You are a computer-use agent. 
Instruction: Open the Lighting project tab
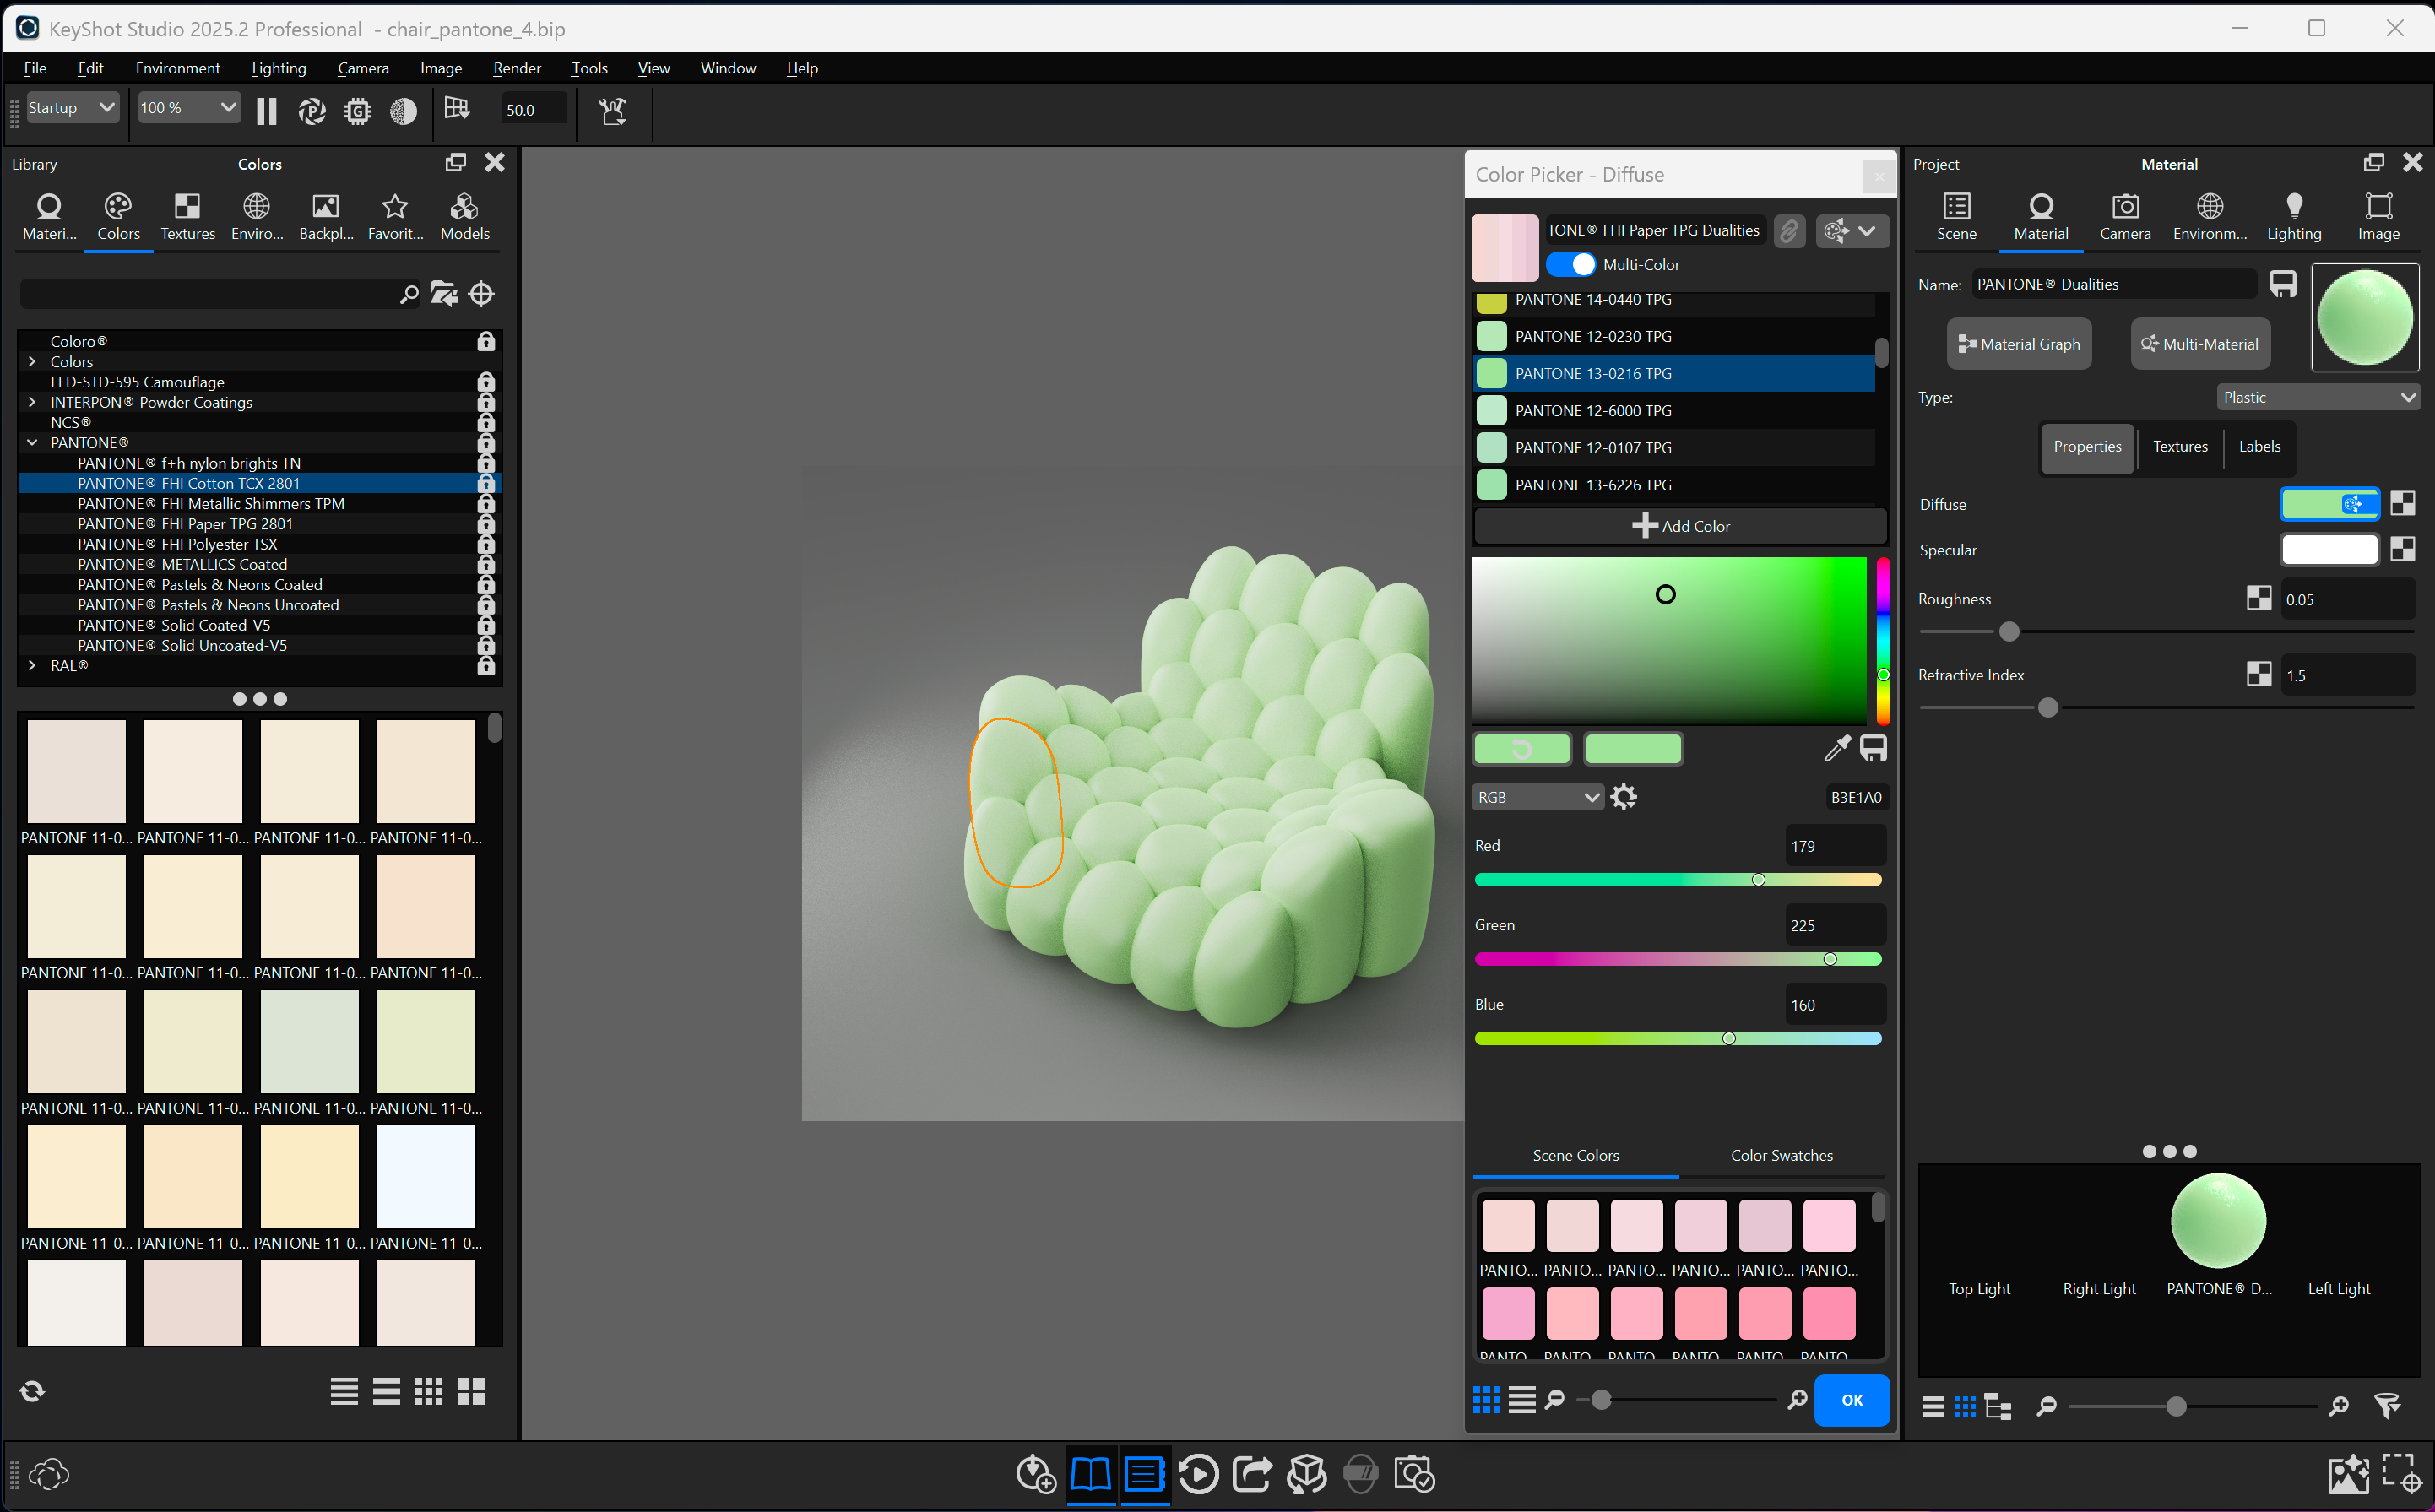point(2294,217)
